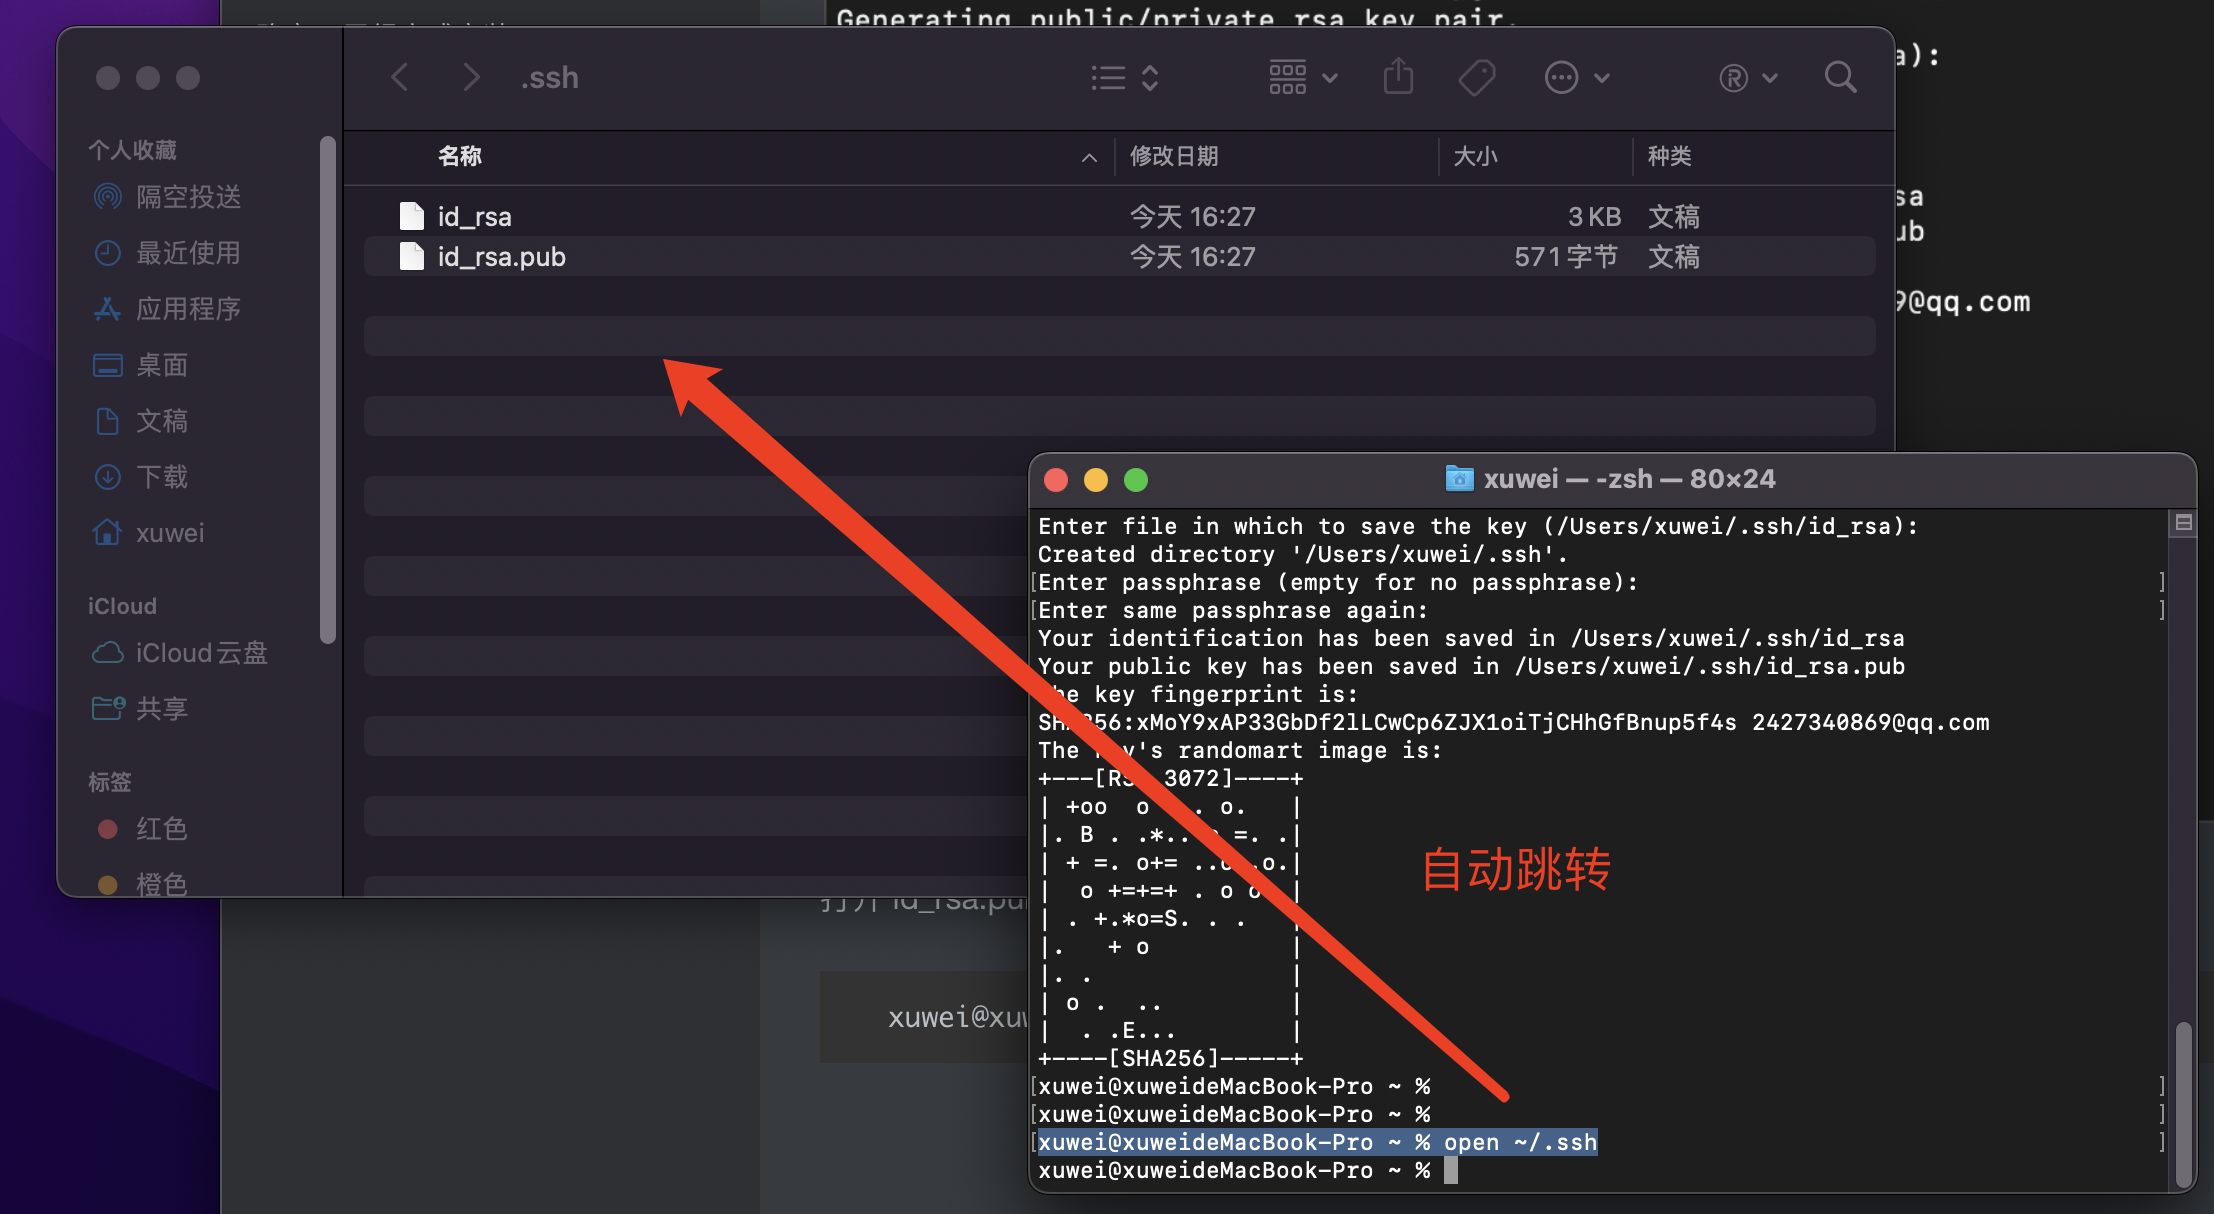Screen dimensions: 2214x1214
Task: Open the R-circle dropdown in toolbar
Action: coord(1747,77)
